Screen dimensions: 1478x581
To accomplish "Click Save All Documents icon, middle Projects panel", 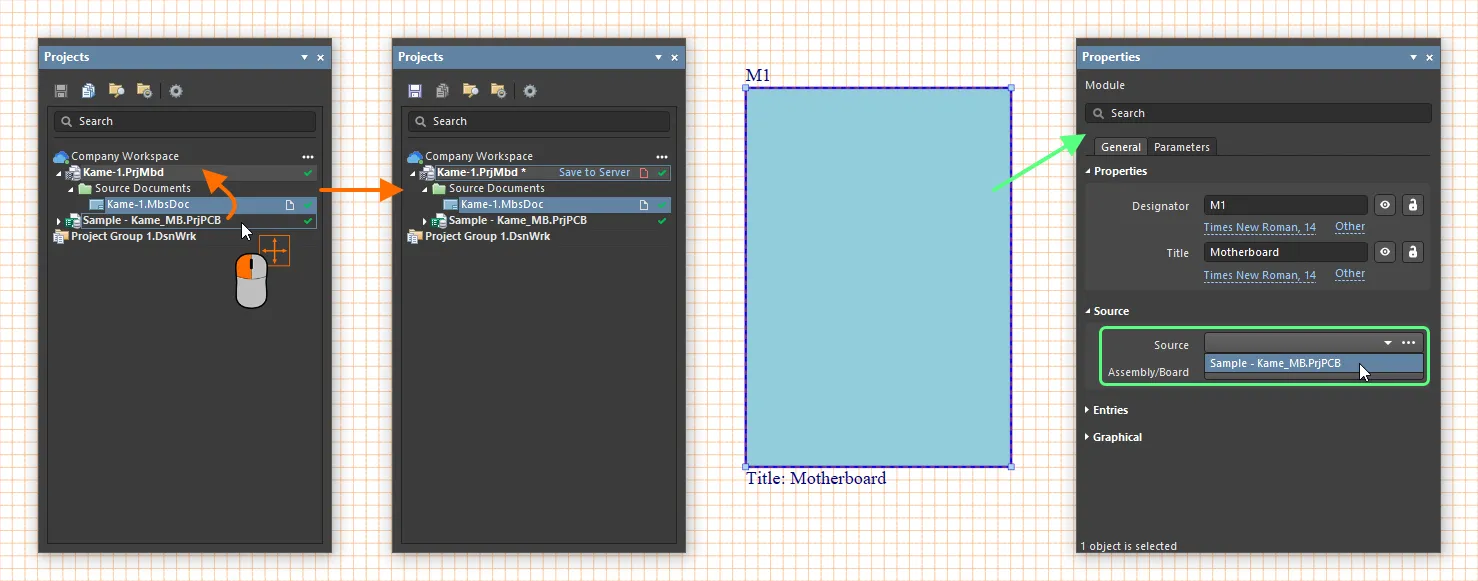I will (442, 91).
